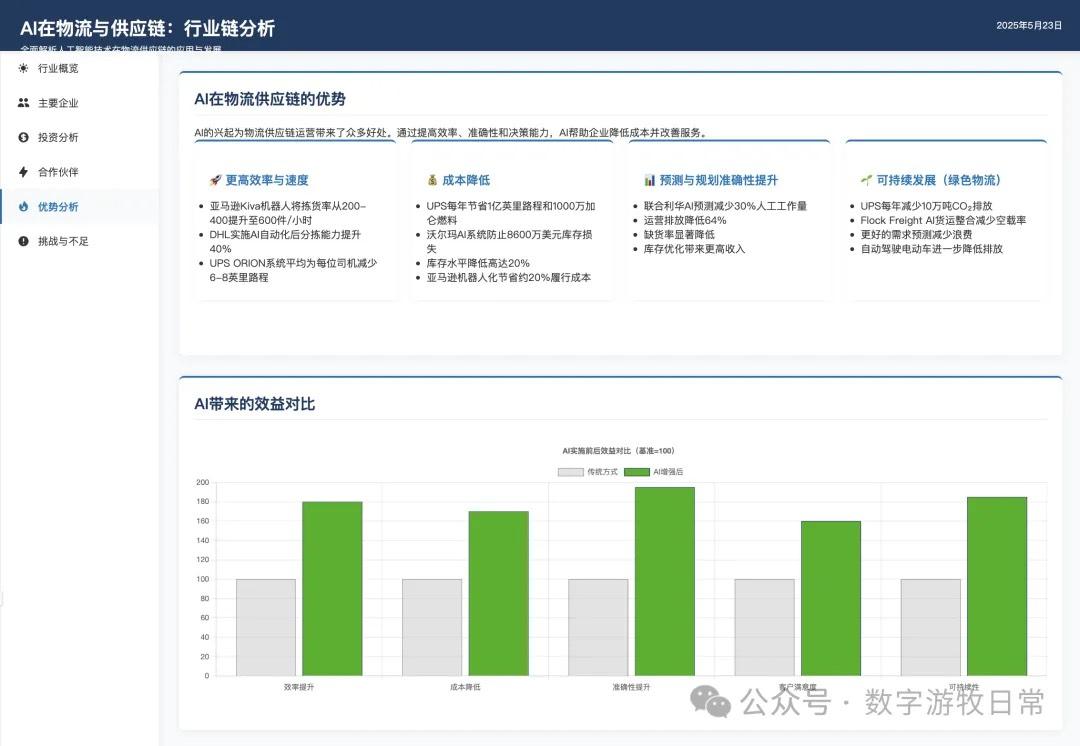Click the 更高效率与速度 card heading
Viewport: 1080px width, 746px height.
pyautogui.click(x=267, y=181)
